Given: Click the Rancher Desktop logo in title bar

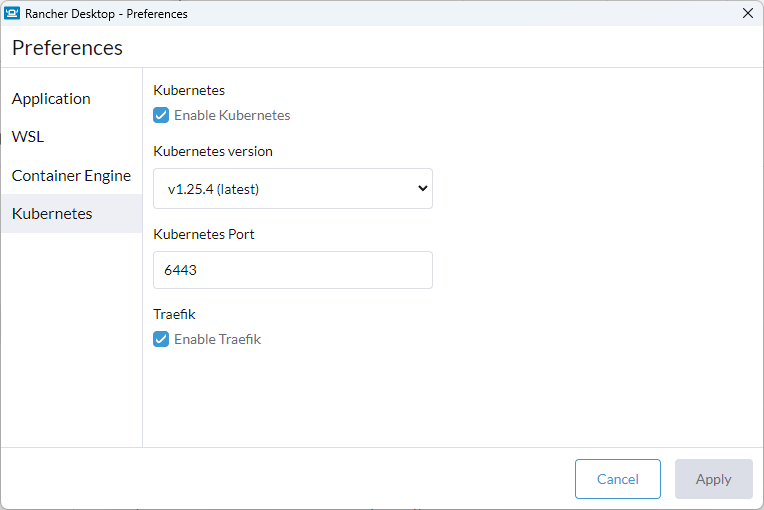Looking at the screenshot, I should (12, 13).
